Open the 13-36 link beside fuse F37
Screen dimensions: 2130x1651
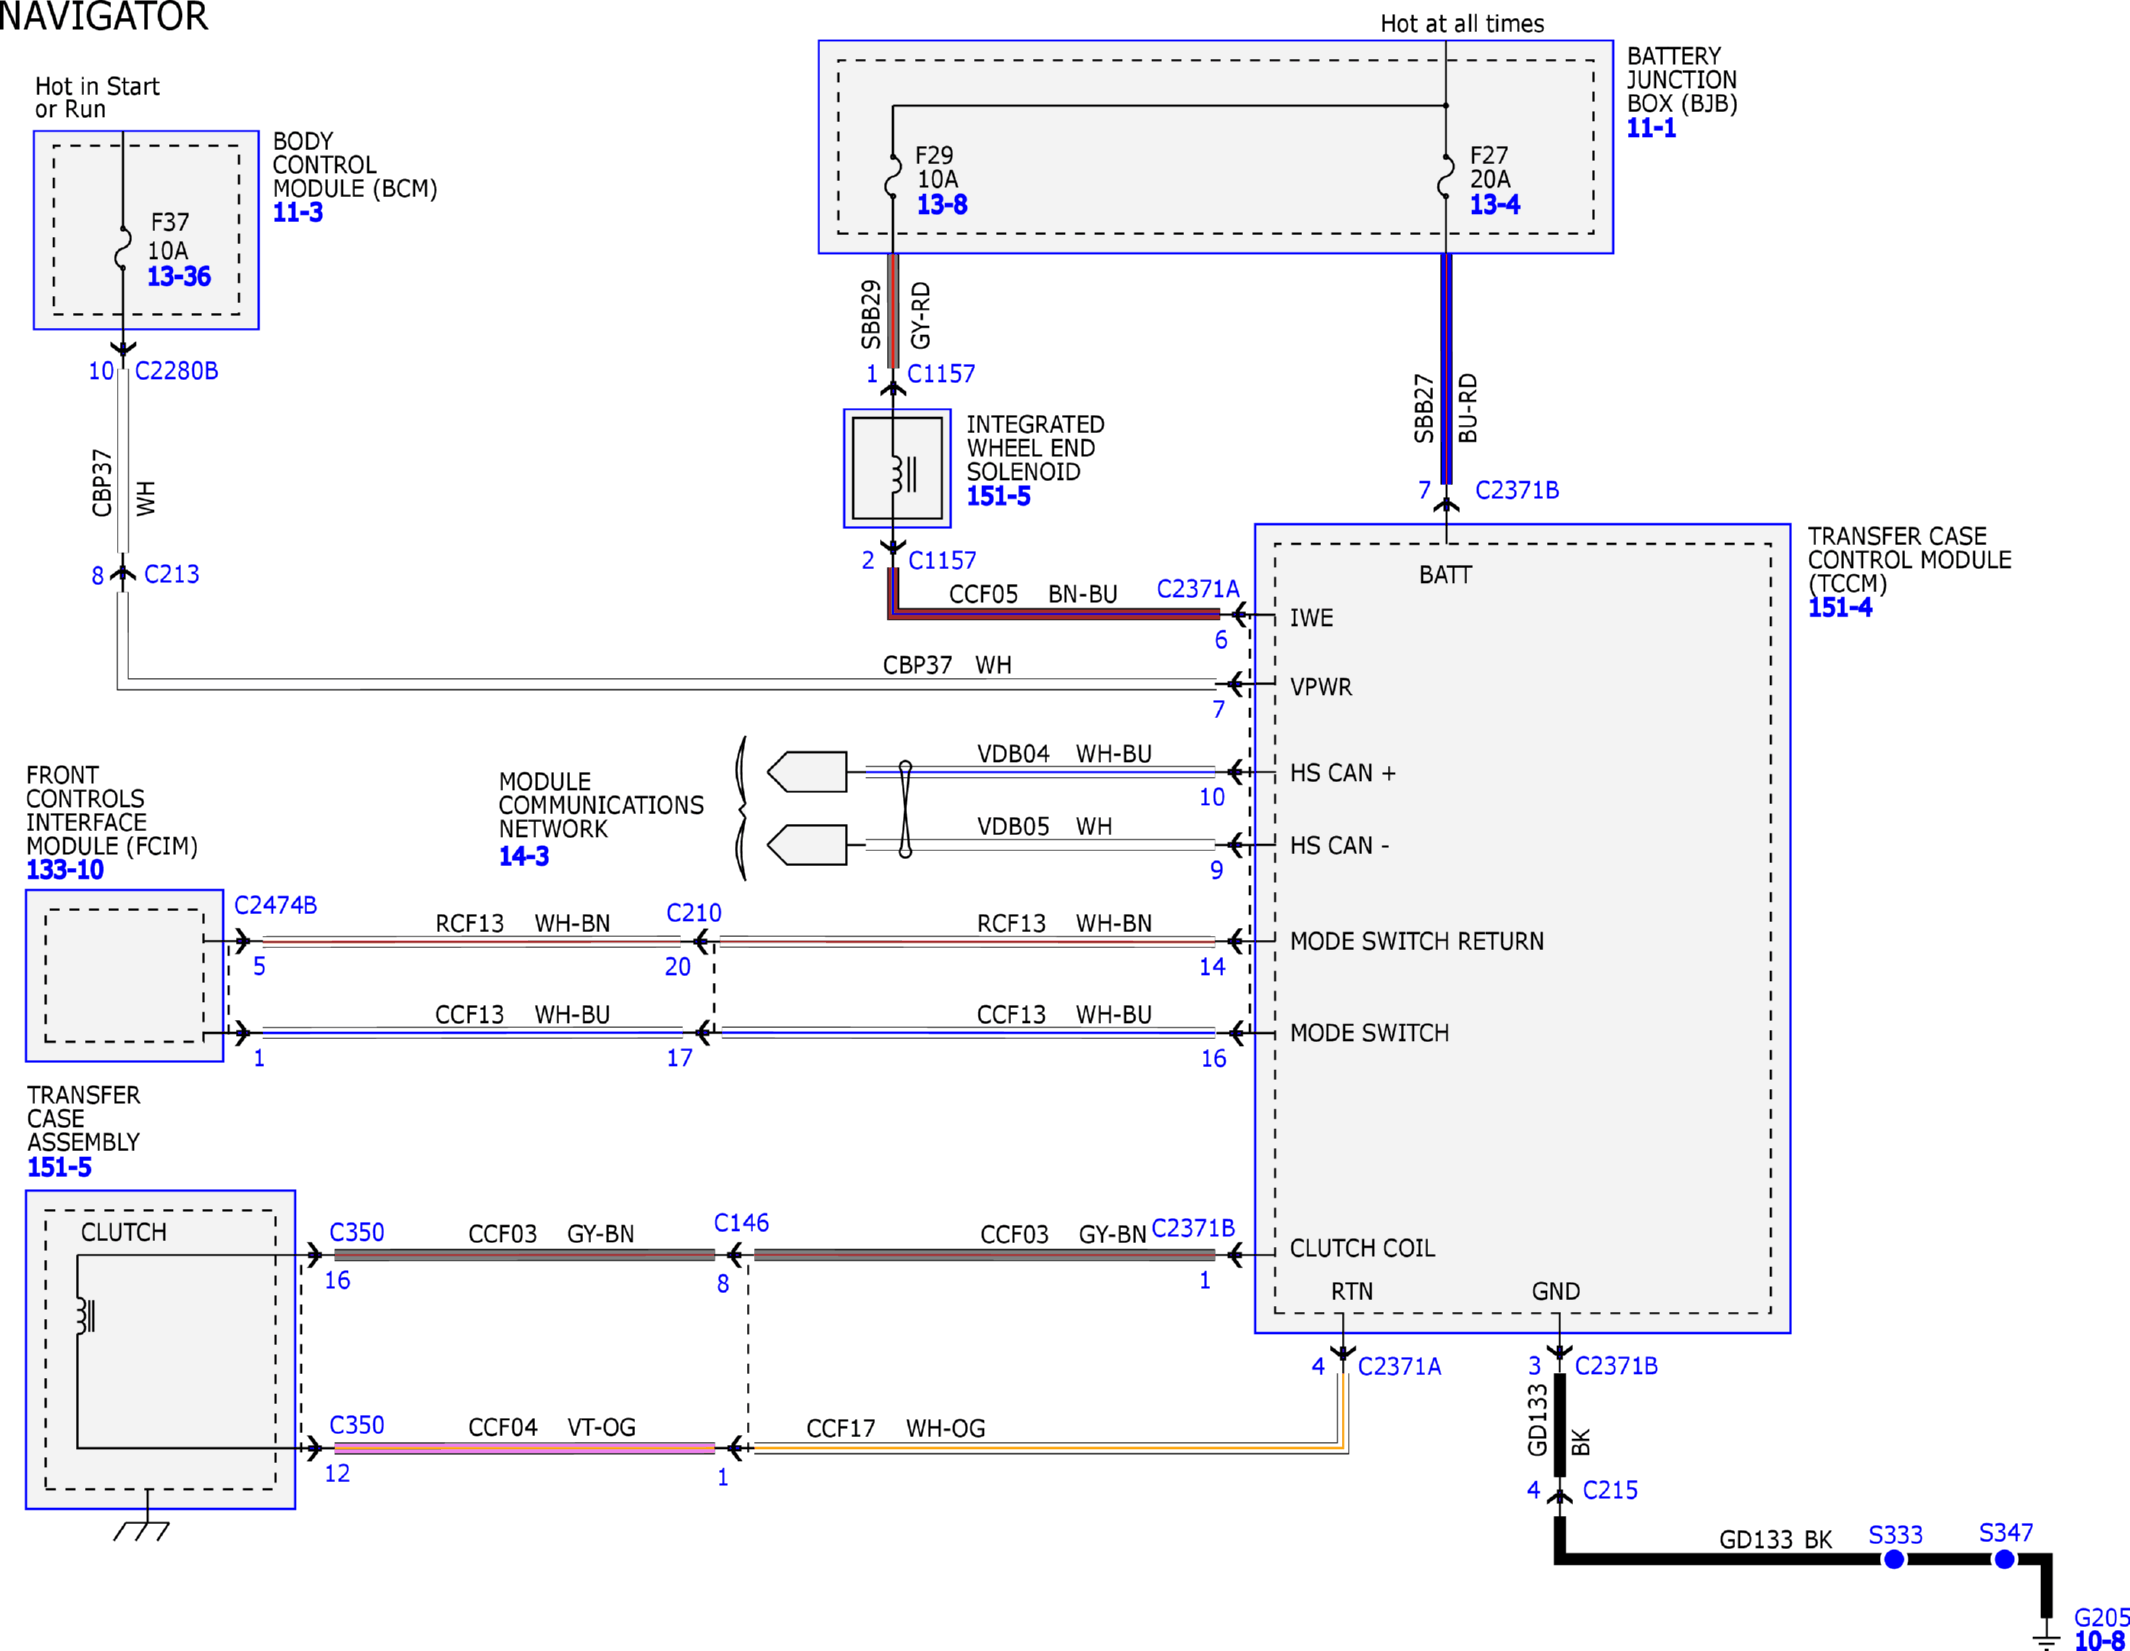point(179,276)
